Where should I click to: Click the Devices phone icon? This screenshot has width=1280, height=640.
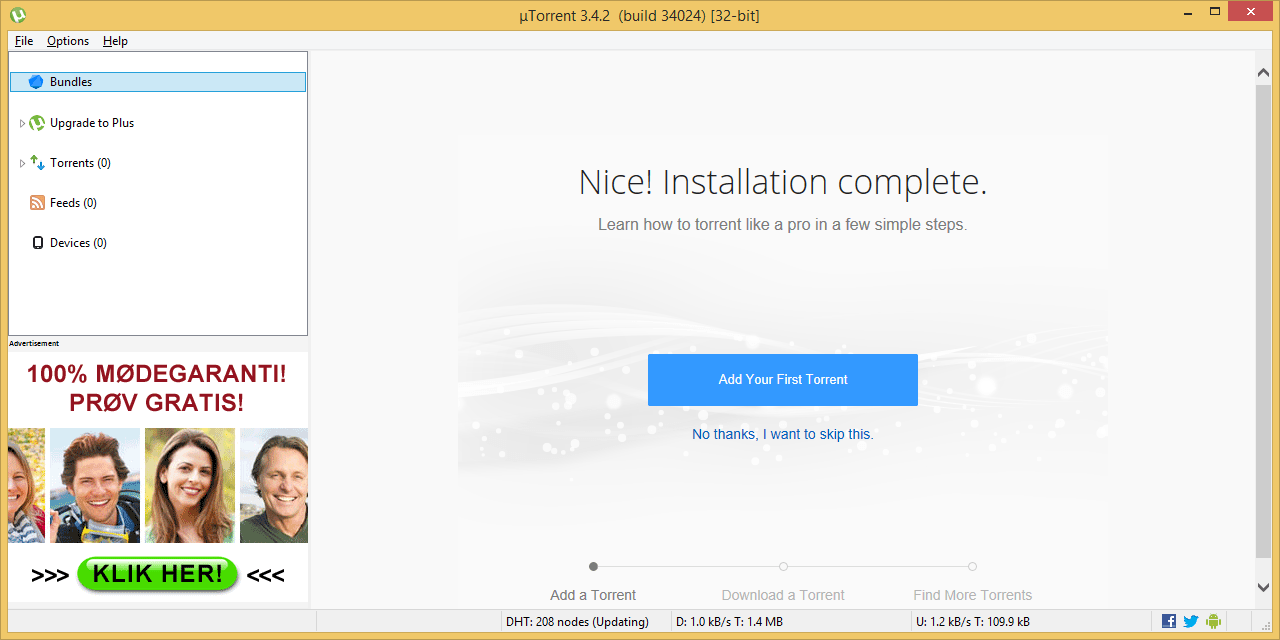38,243
